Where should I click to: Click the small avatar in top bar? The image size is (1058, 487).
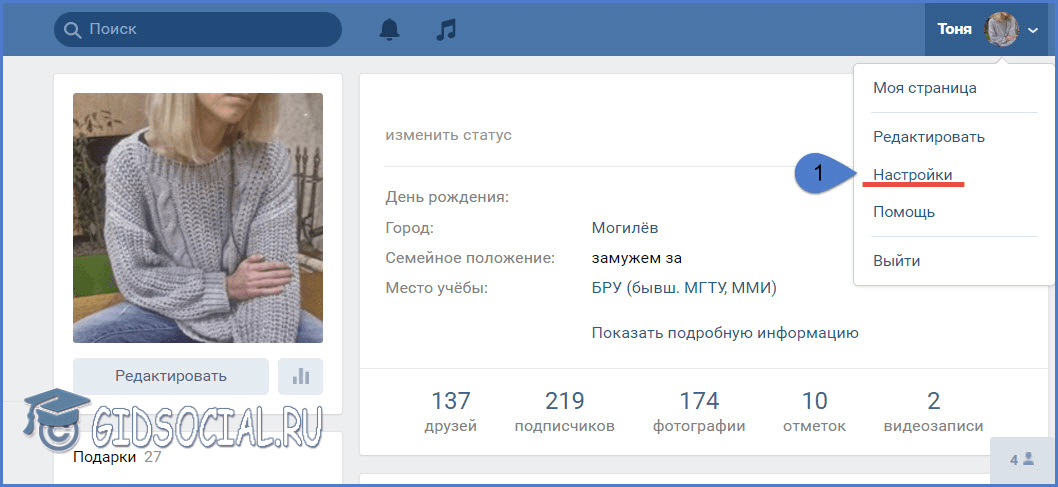click(x=1000, y=30)
